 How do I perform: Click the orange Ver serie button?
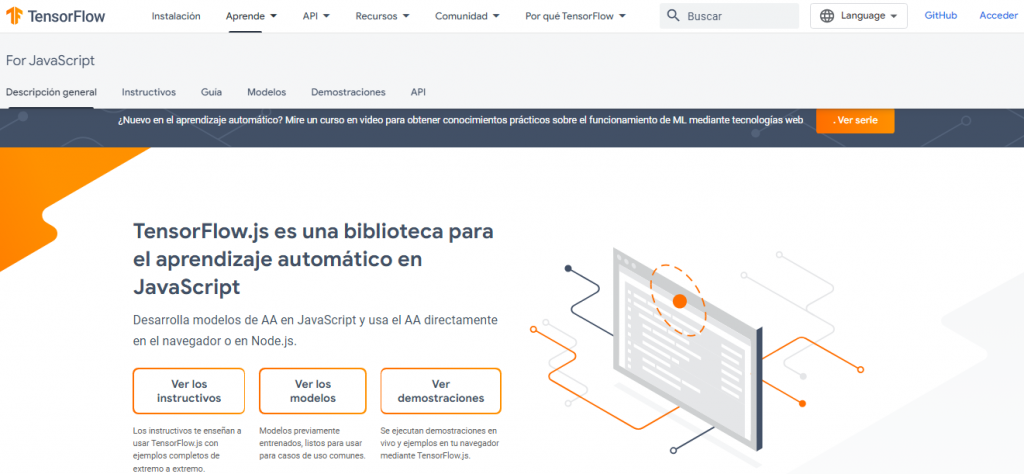click(855, 121)
